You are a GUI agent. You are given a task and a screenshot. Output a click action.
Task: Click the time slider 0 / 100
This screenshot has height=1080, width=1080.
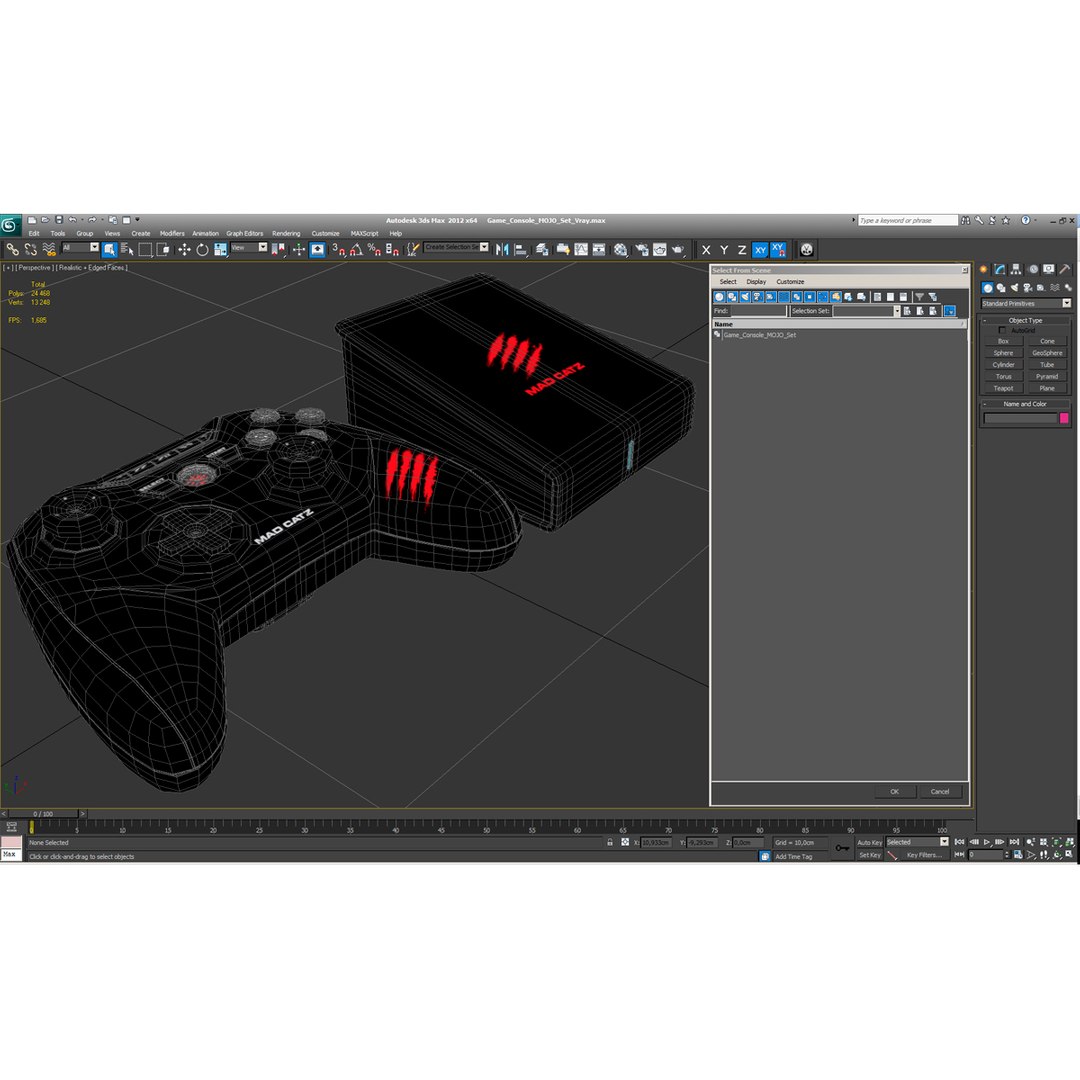point(43,813)
